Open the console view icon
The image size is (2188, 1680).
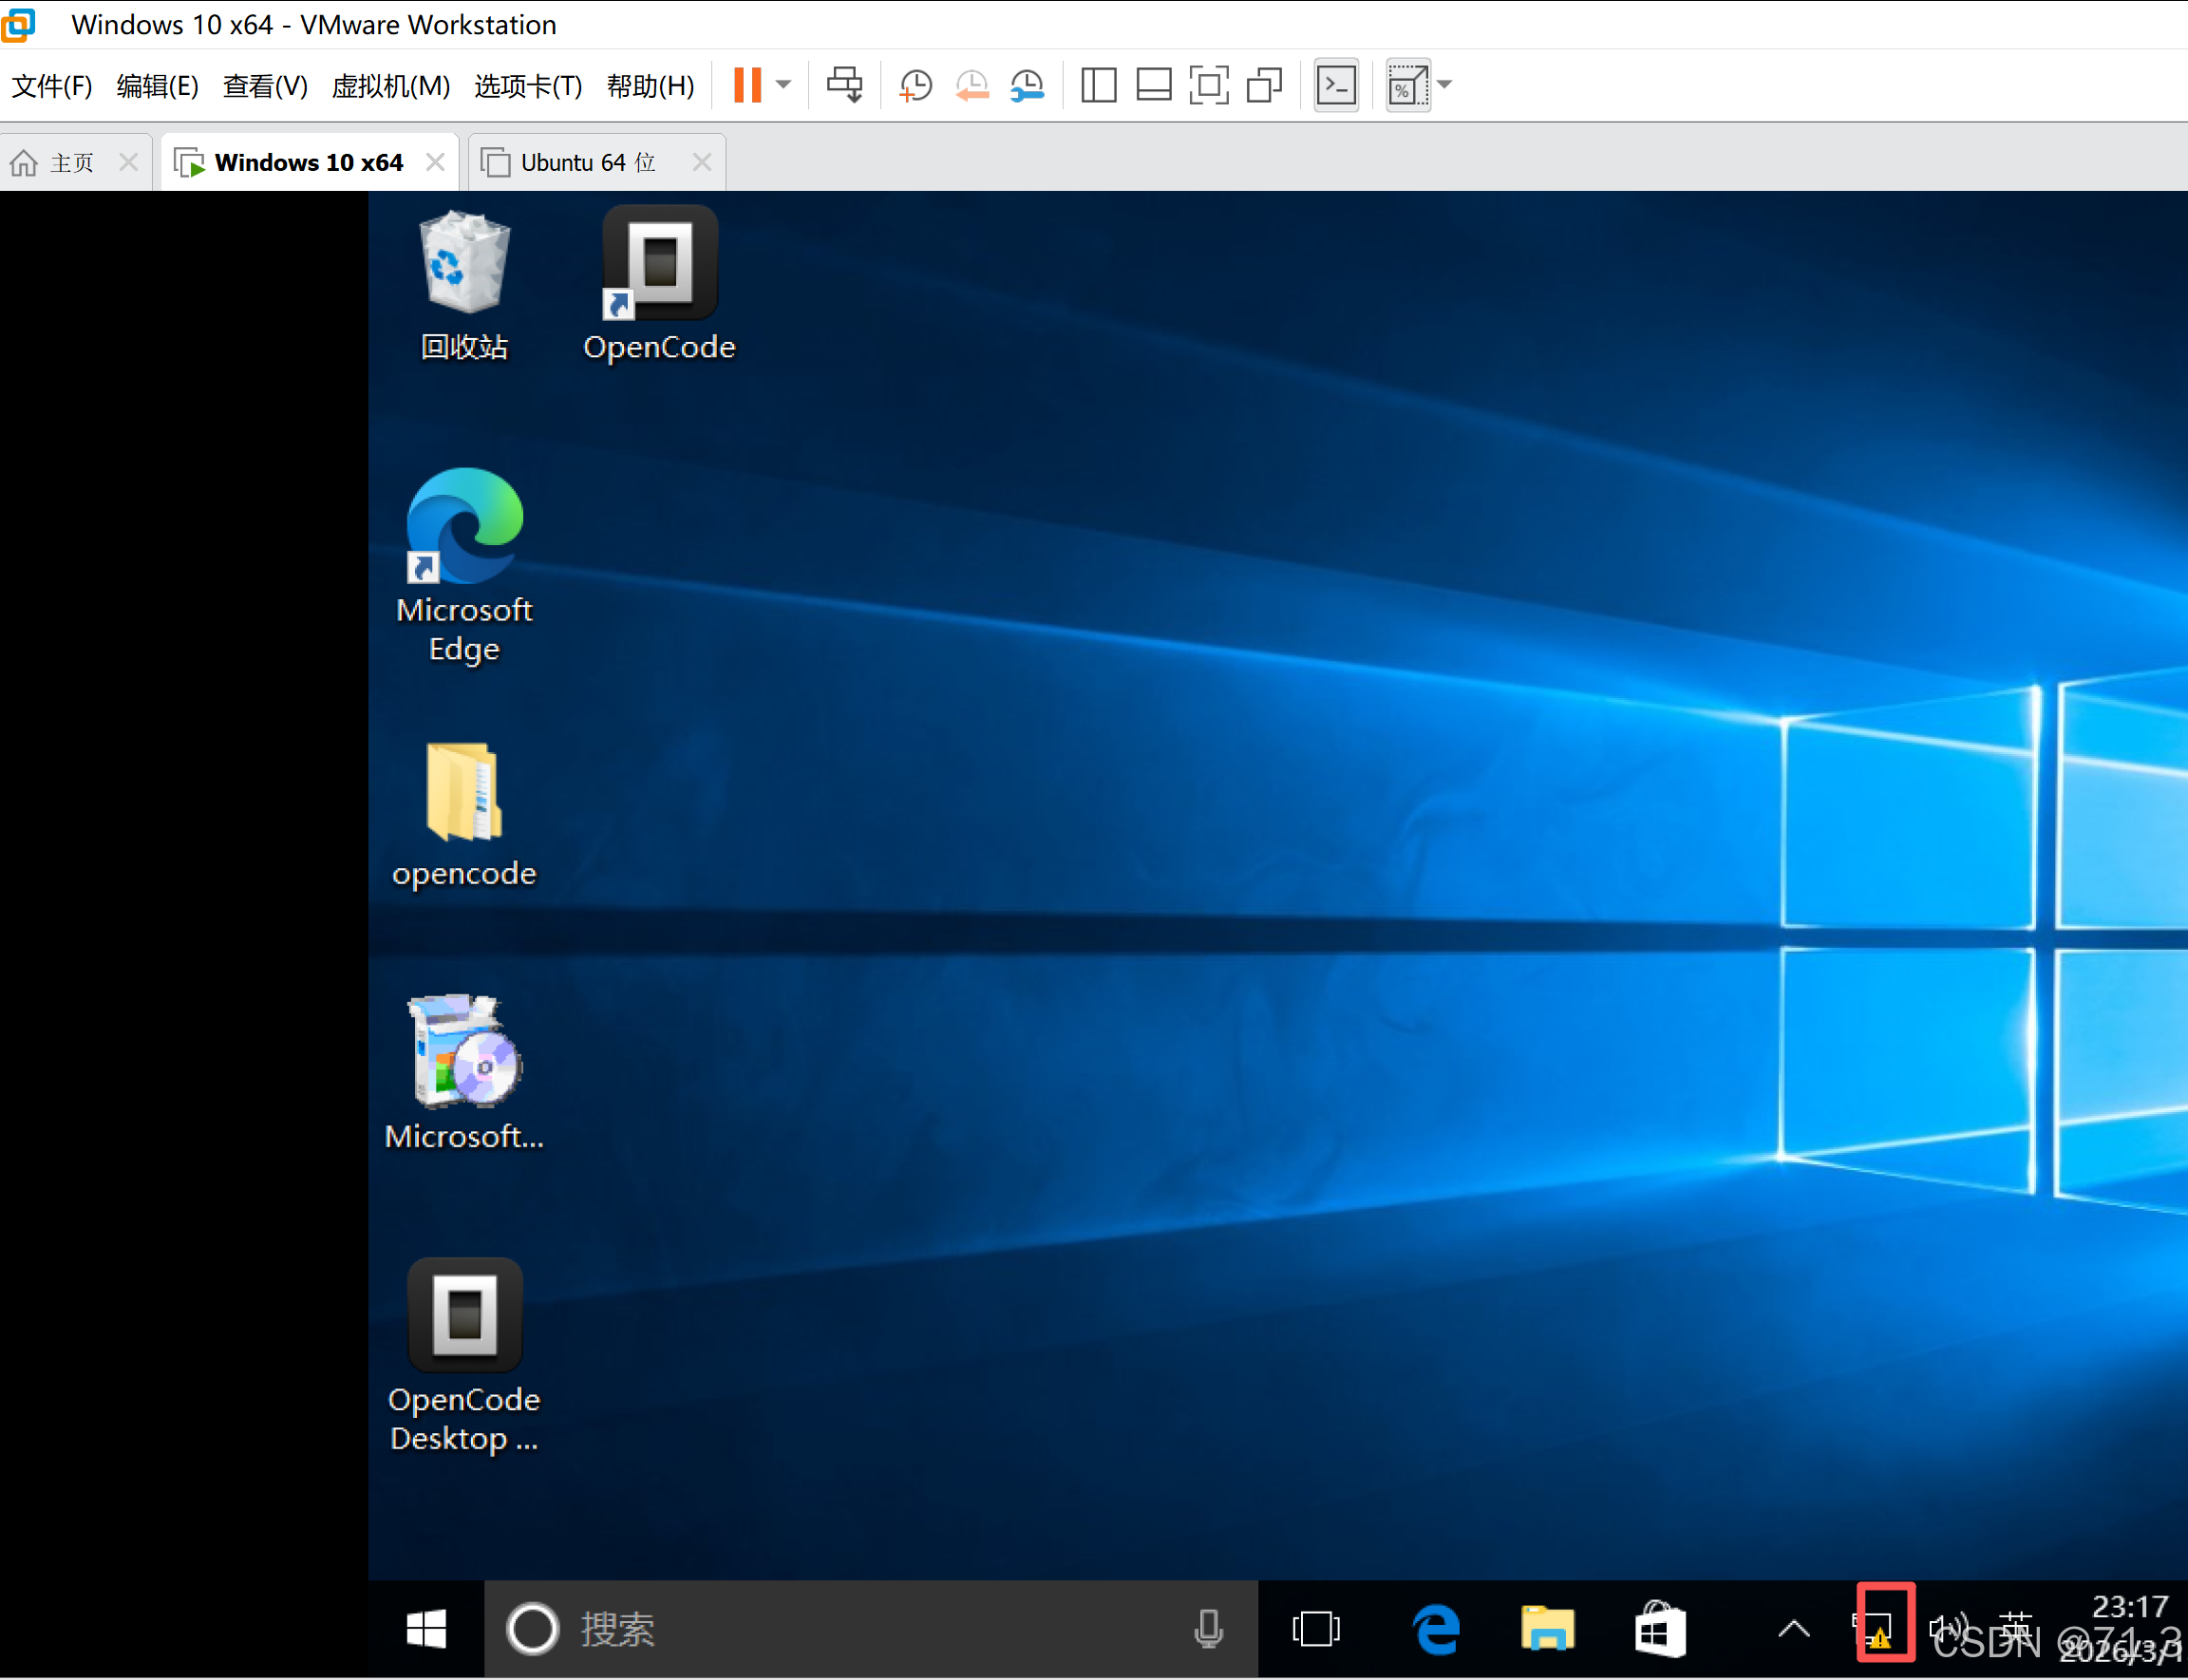(x=1336, y=85)
